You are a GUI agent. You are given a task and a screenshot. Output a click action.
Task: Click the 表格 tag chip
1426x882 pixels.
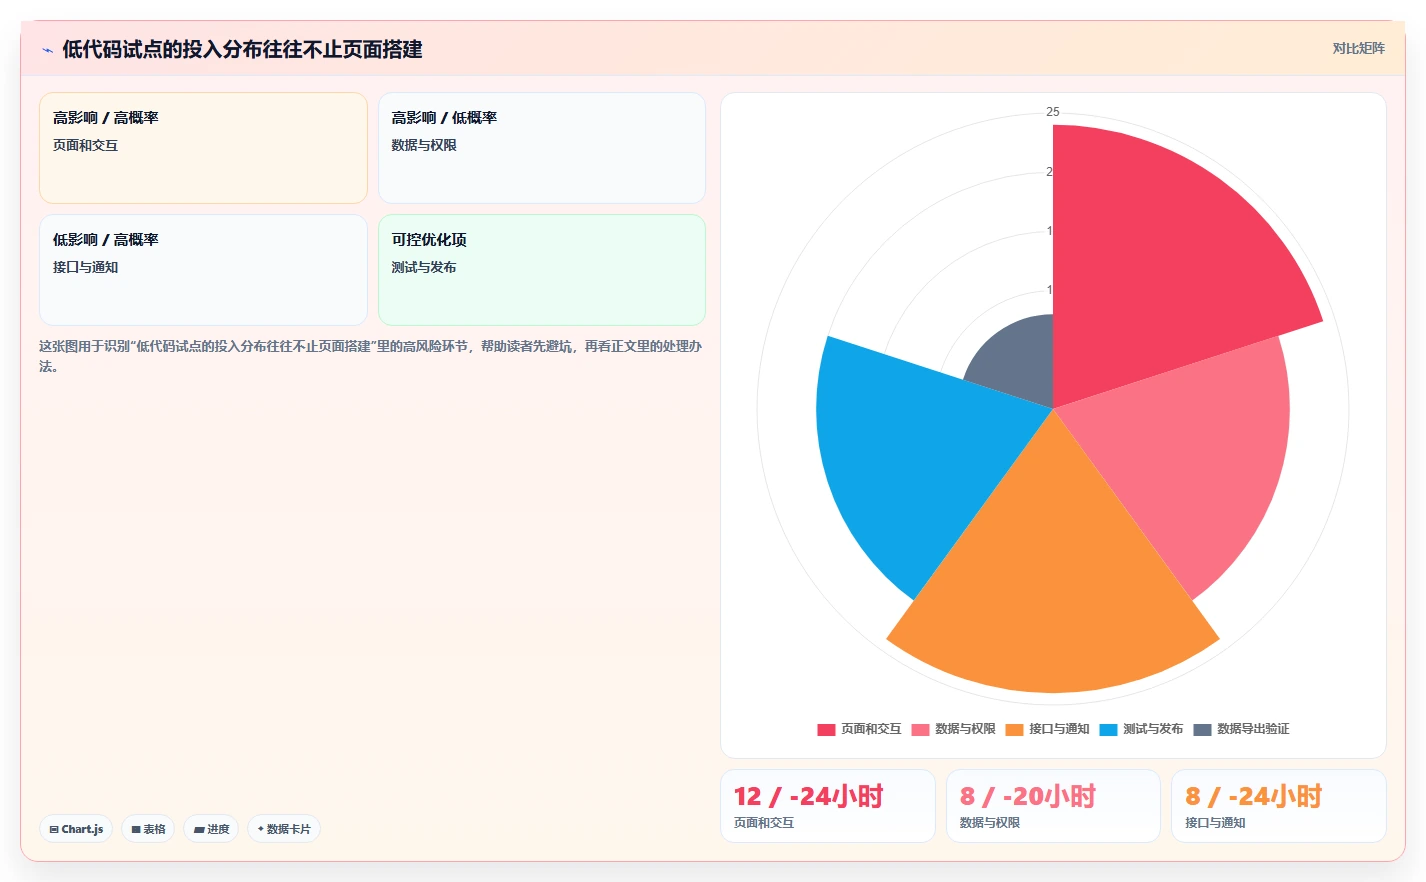148,829
